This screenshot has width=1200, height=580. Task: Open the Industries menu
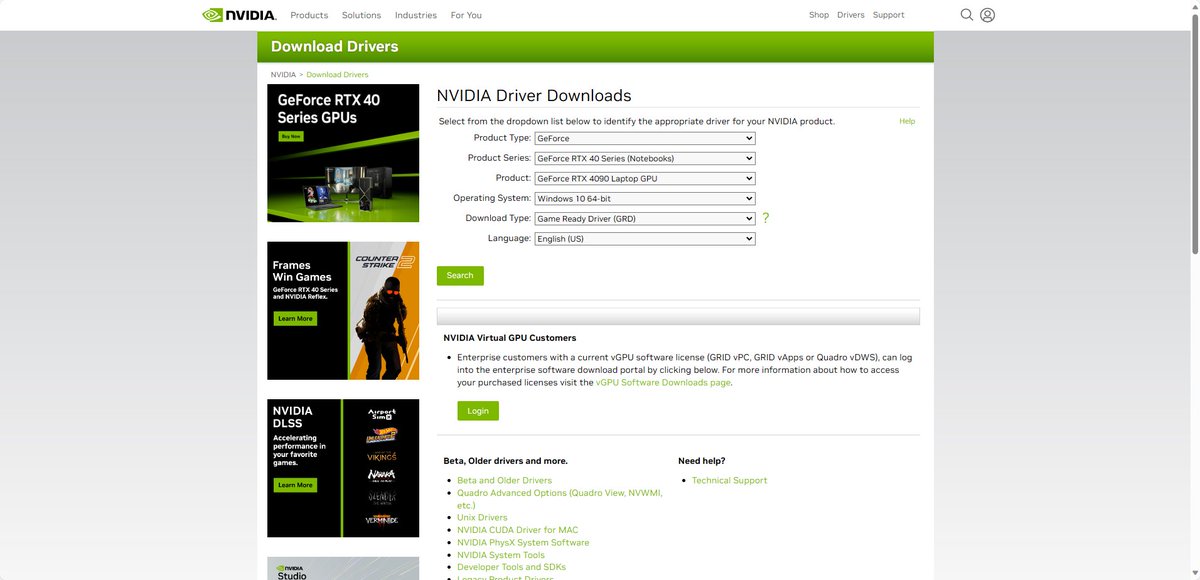point(416,15)
